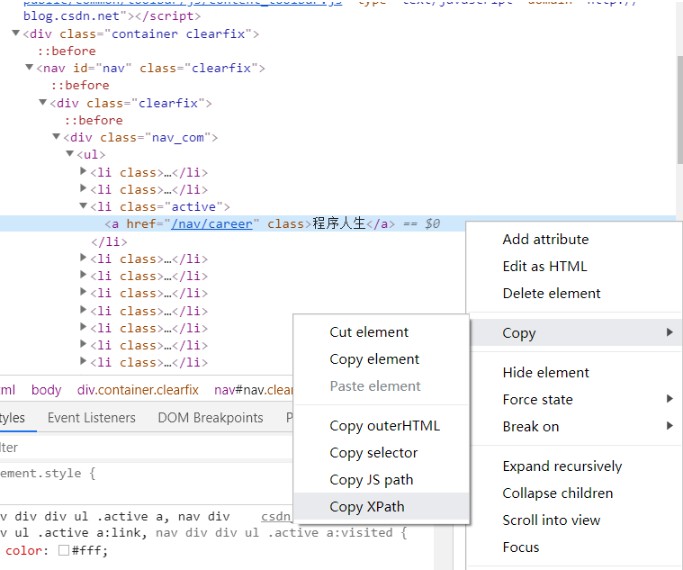This screenshot has width=683, height=570.
Task: Switch to DOM Breakpoints tab
Action: [x=210, y=418]
